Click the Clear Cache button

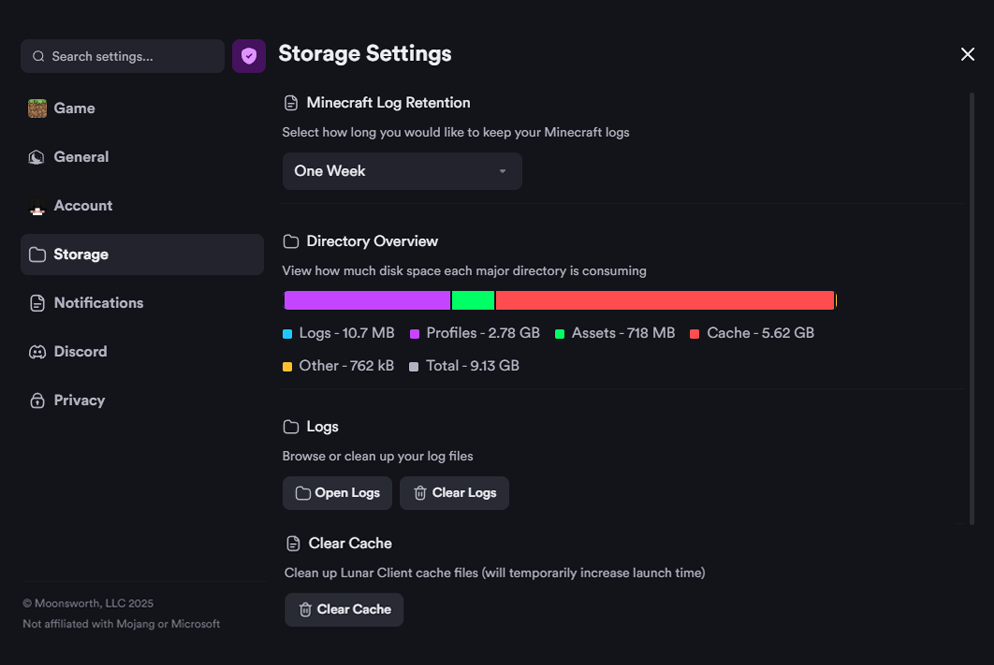pyautogui.click(x=344, y=610)
